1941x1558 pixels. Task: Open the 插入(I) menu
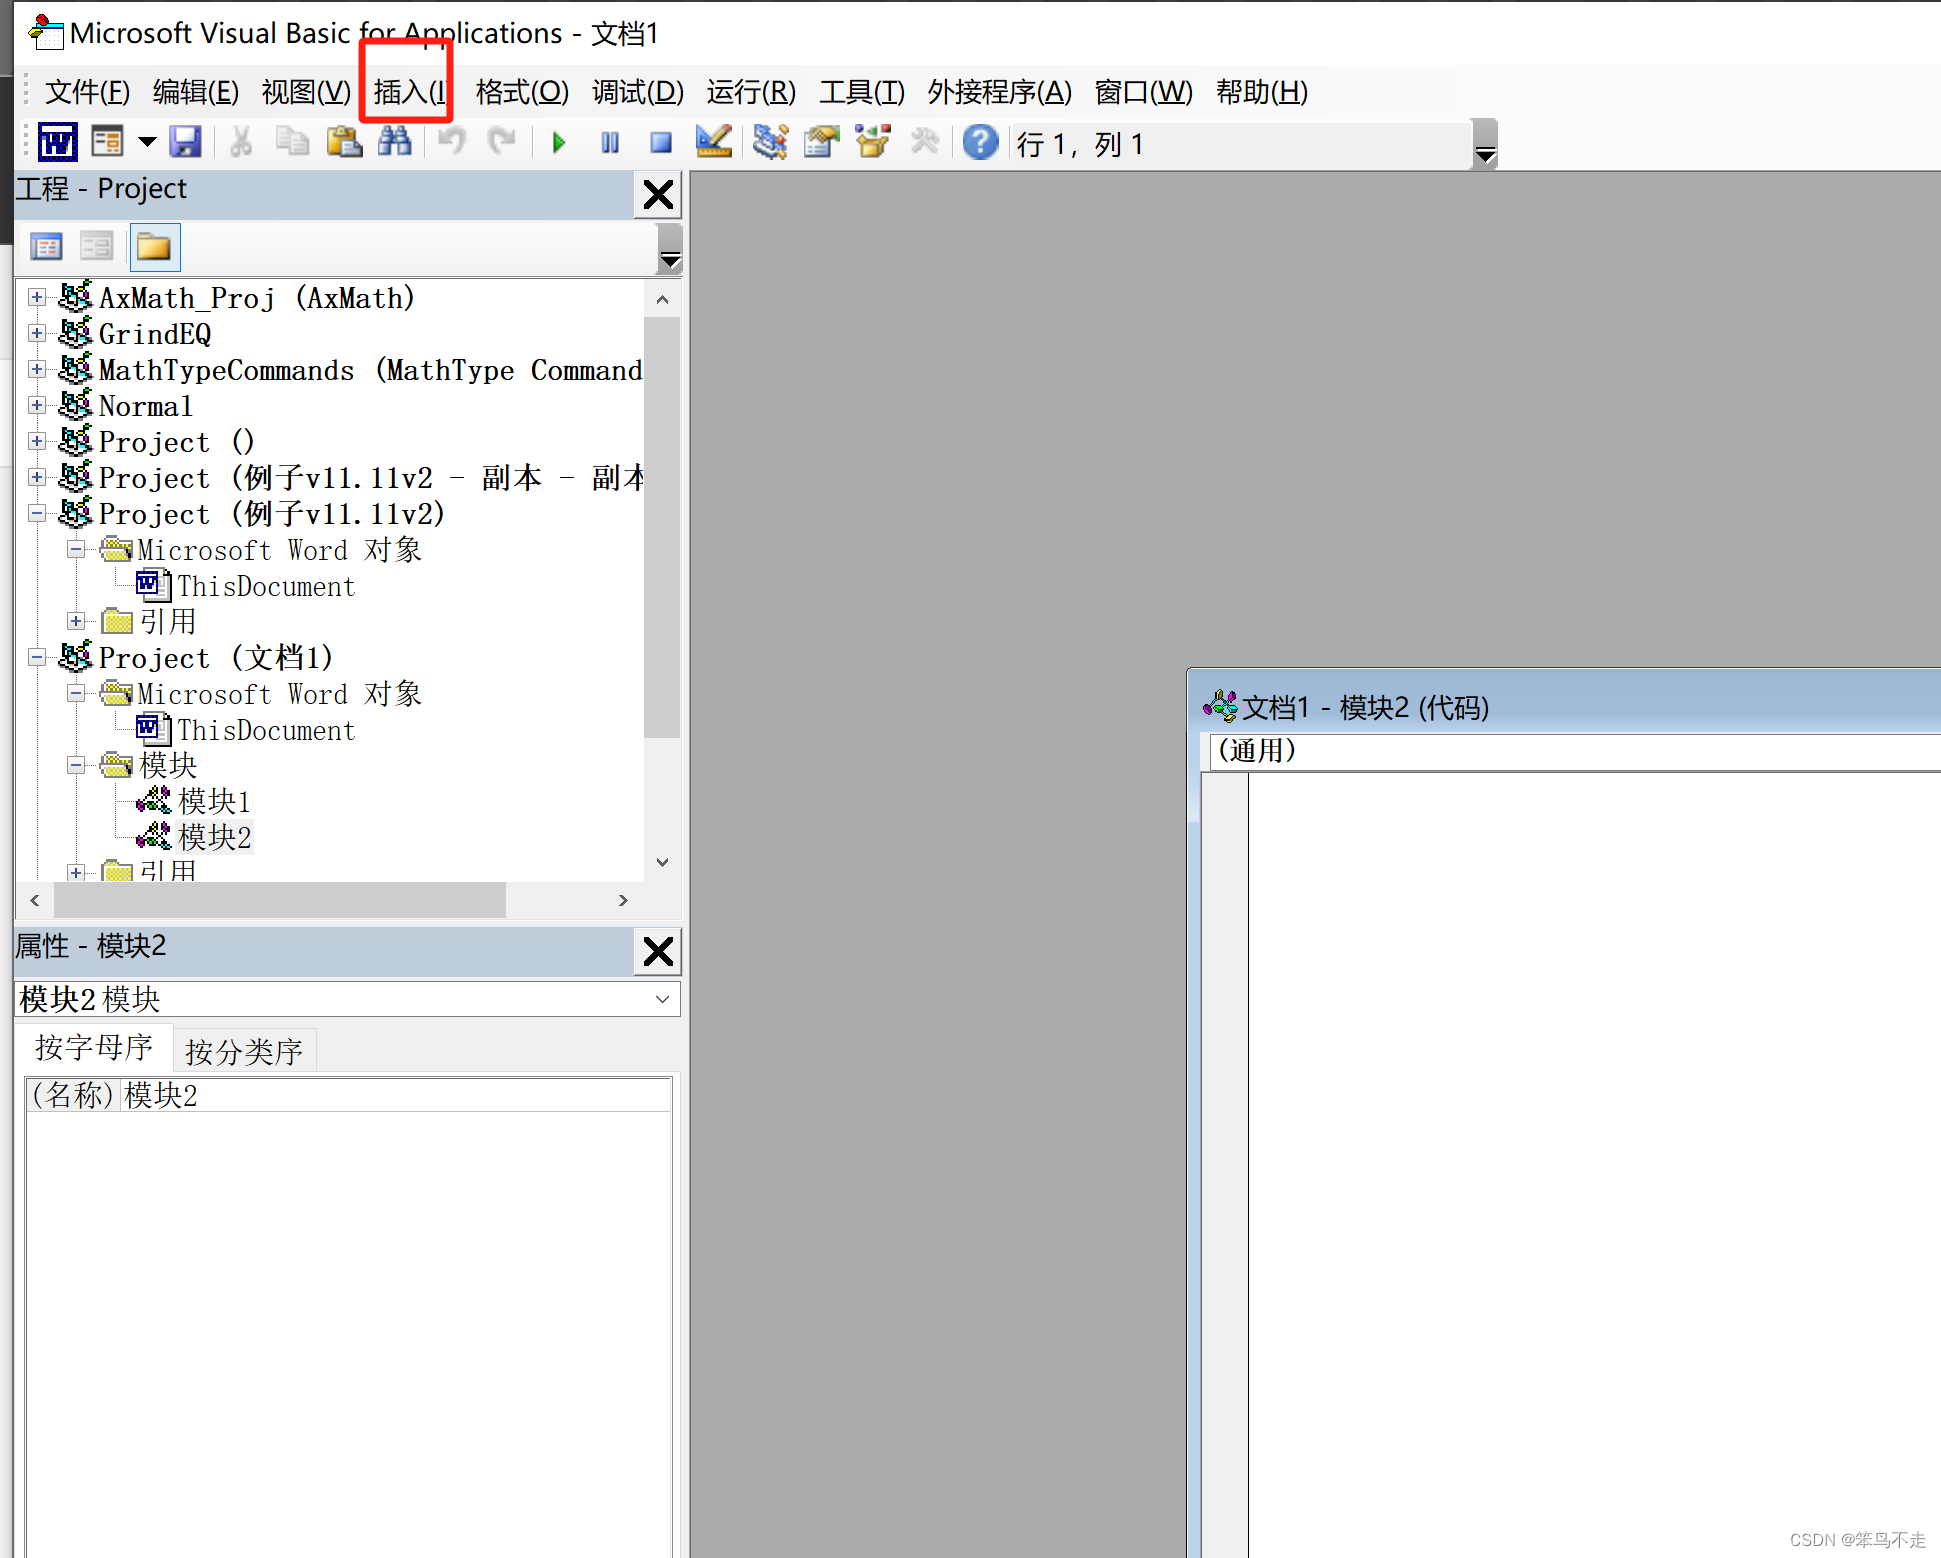(409, 92)
